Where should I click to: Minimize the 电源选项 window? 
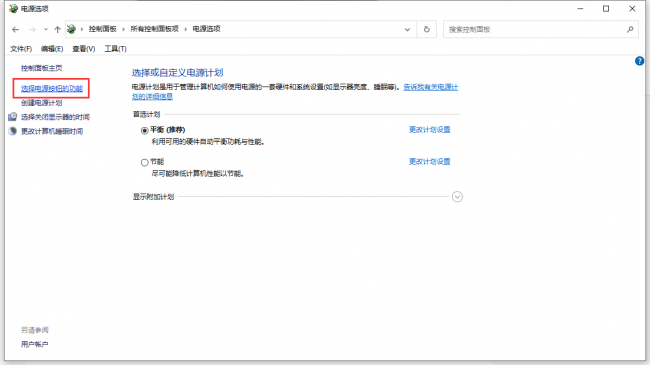pyautogui.click(x=580, y=9)
